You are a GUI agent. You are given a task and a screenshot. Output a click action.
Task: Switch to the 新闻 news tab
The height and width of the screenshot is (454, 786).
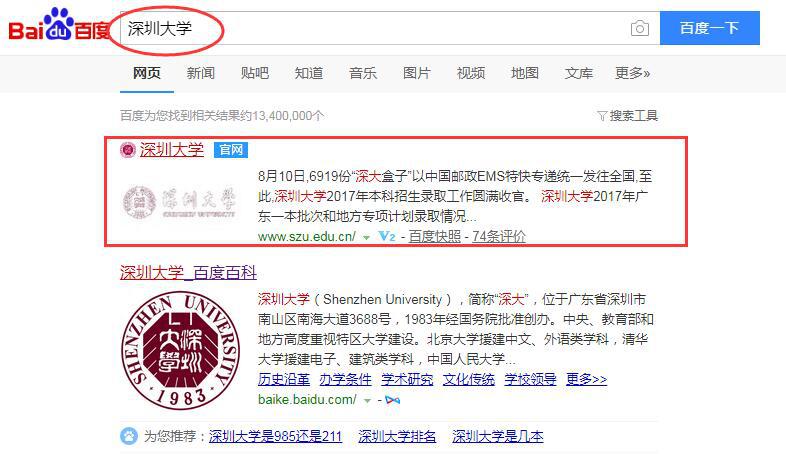point(200,73)
